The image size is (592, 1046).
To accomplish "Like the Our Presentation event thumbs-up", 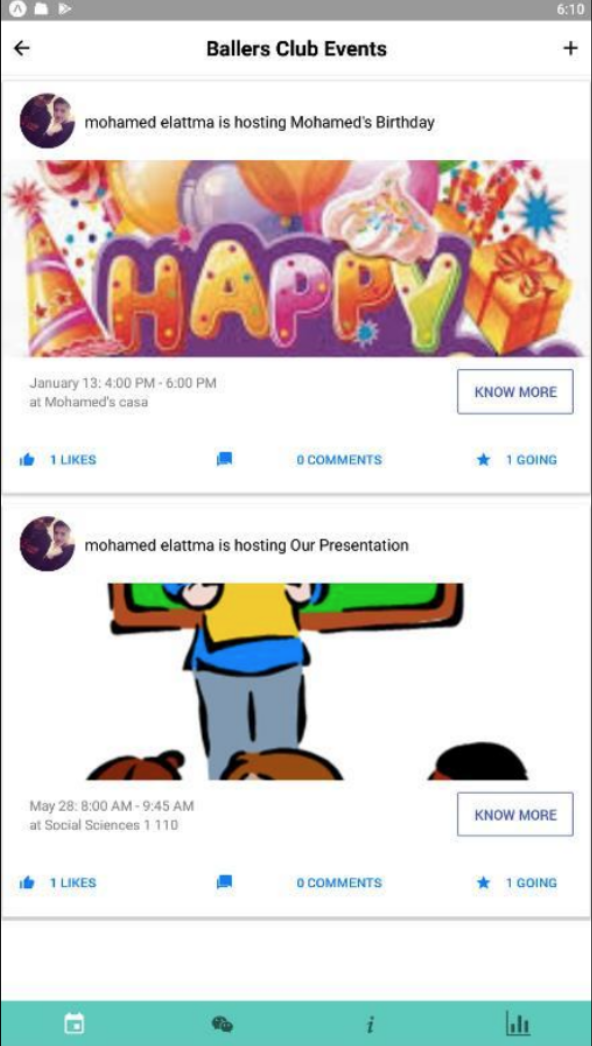I will click(x=27, y=883).
